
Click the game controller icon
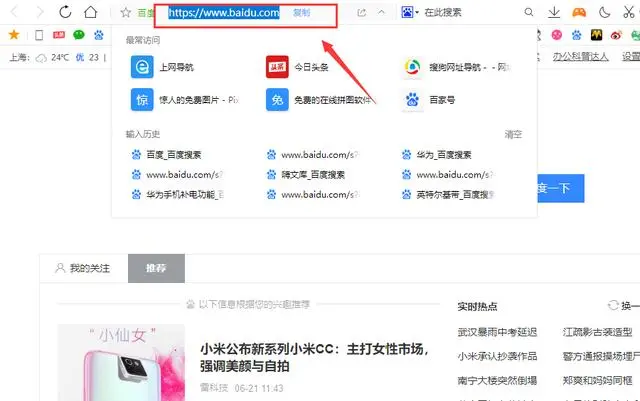[x=579, y=12]
